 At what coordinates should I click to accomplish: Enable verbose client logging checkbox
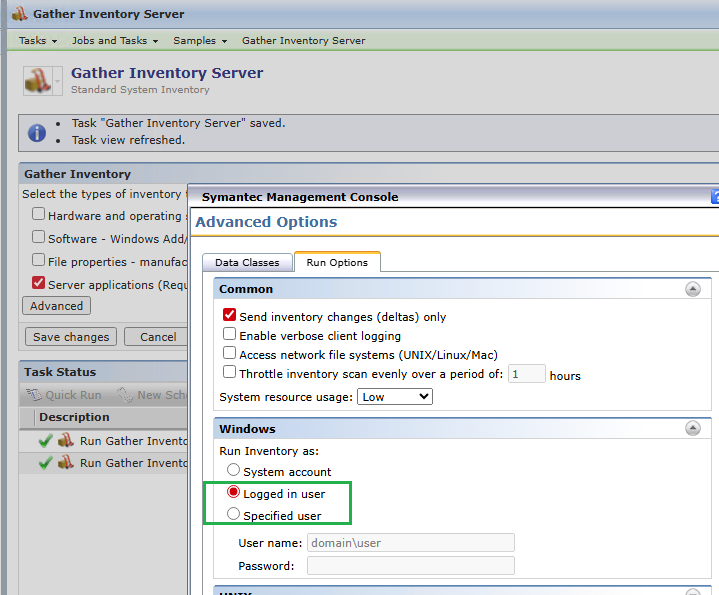click(x=229, y=334)
